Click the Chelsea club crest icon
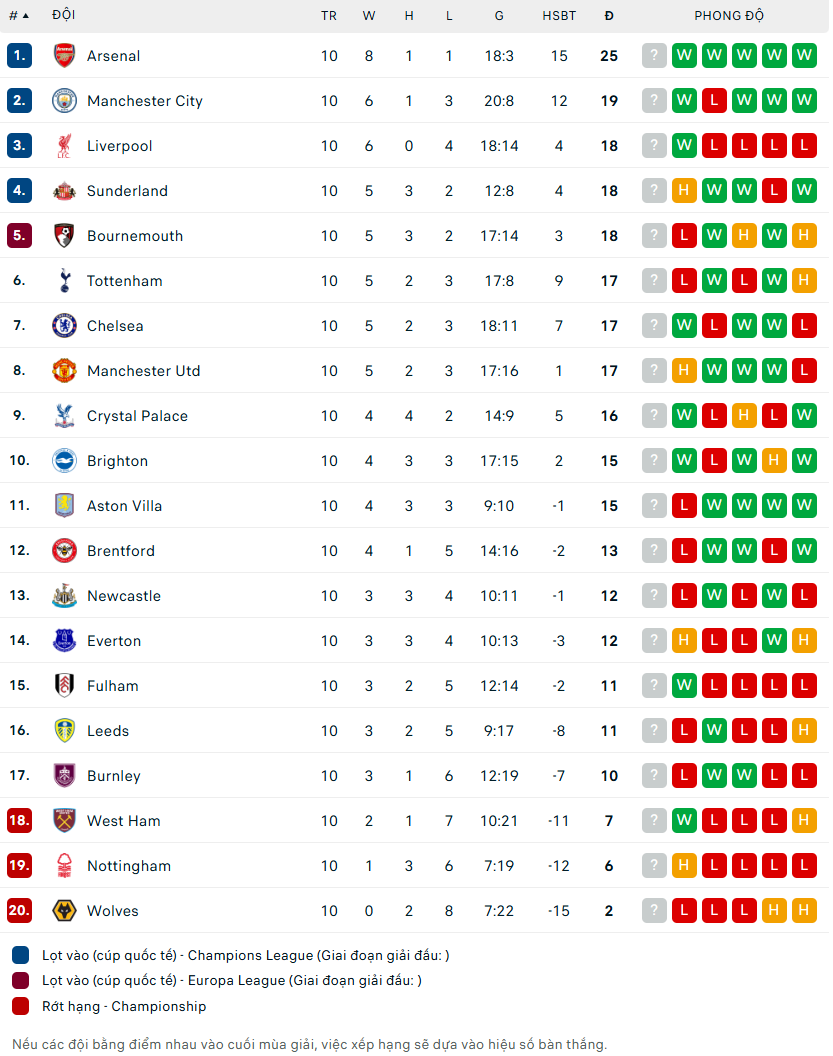 coord(64,326)
